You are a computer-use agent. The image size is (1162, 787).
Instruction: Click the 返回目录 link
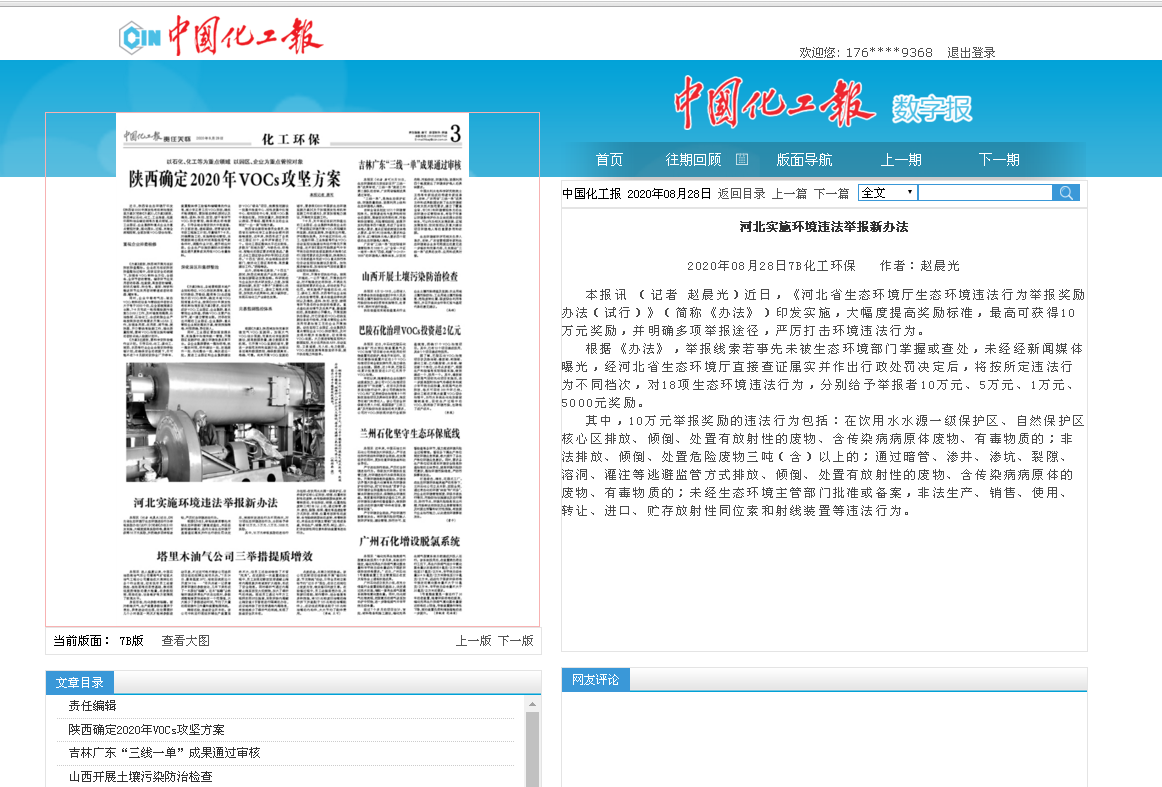[741, 194]
